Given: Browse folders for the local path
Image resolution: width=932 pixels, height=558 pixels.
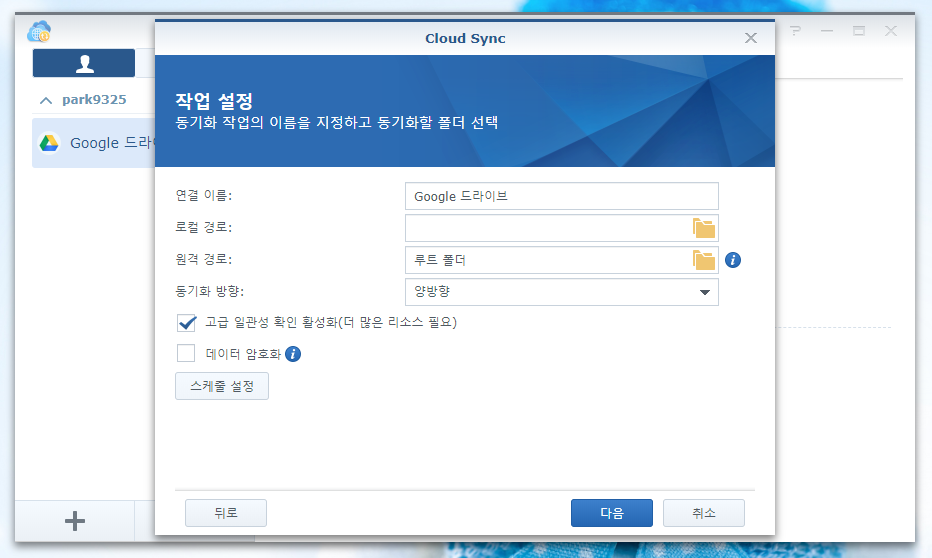Looking at the screenshot, I should tap(704, 228).
